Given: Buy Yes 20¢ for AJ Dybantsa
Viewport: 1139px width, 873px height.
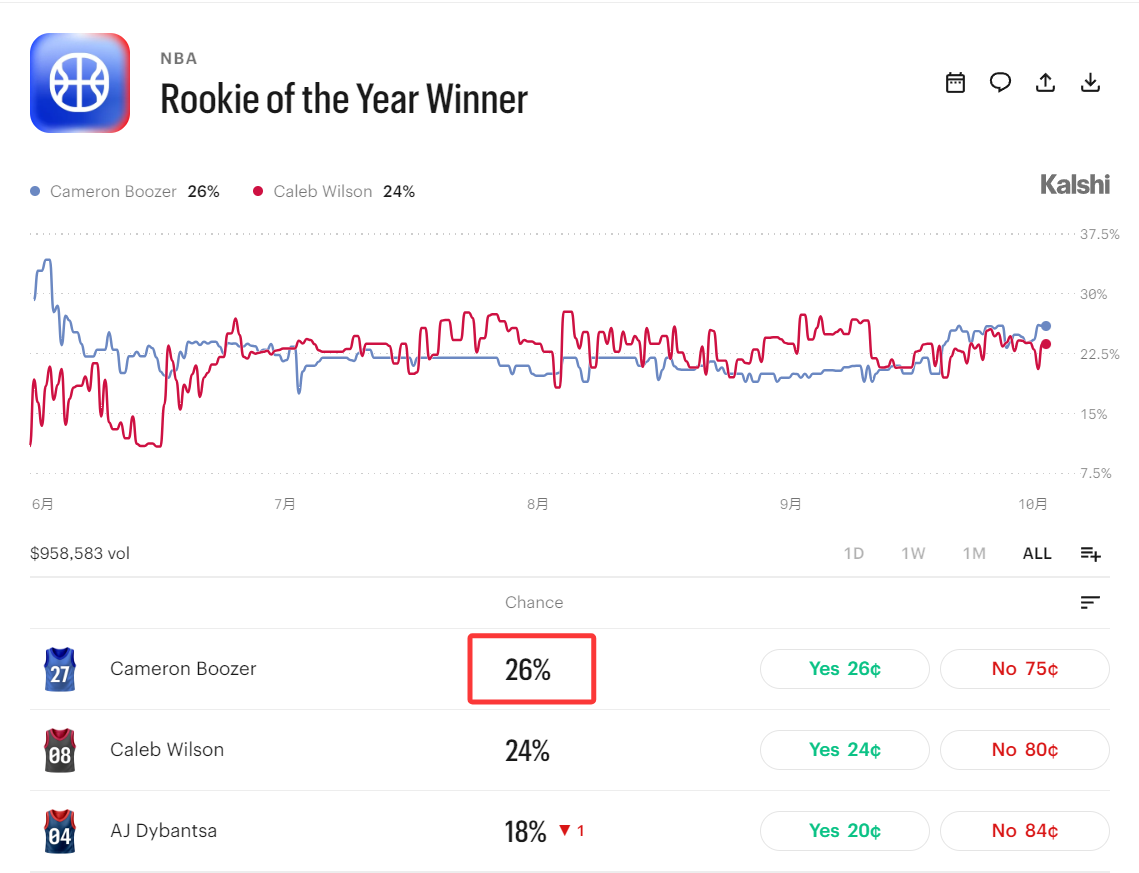Looking at the screenshot, I should pos(845,832).
